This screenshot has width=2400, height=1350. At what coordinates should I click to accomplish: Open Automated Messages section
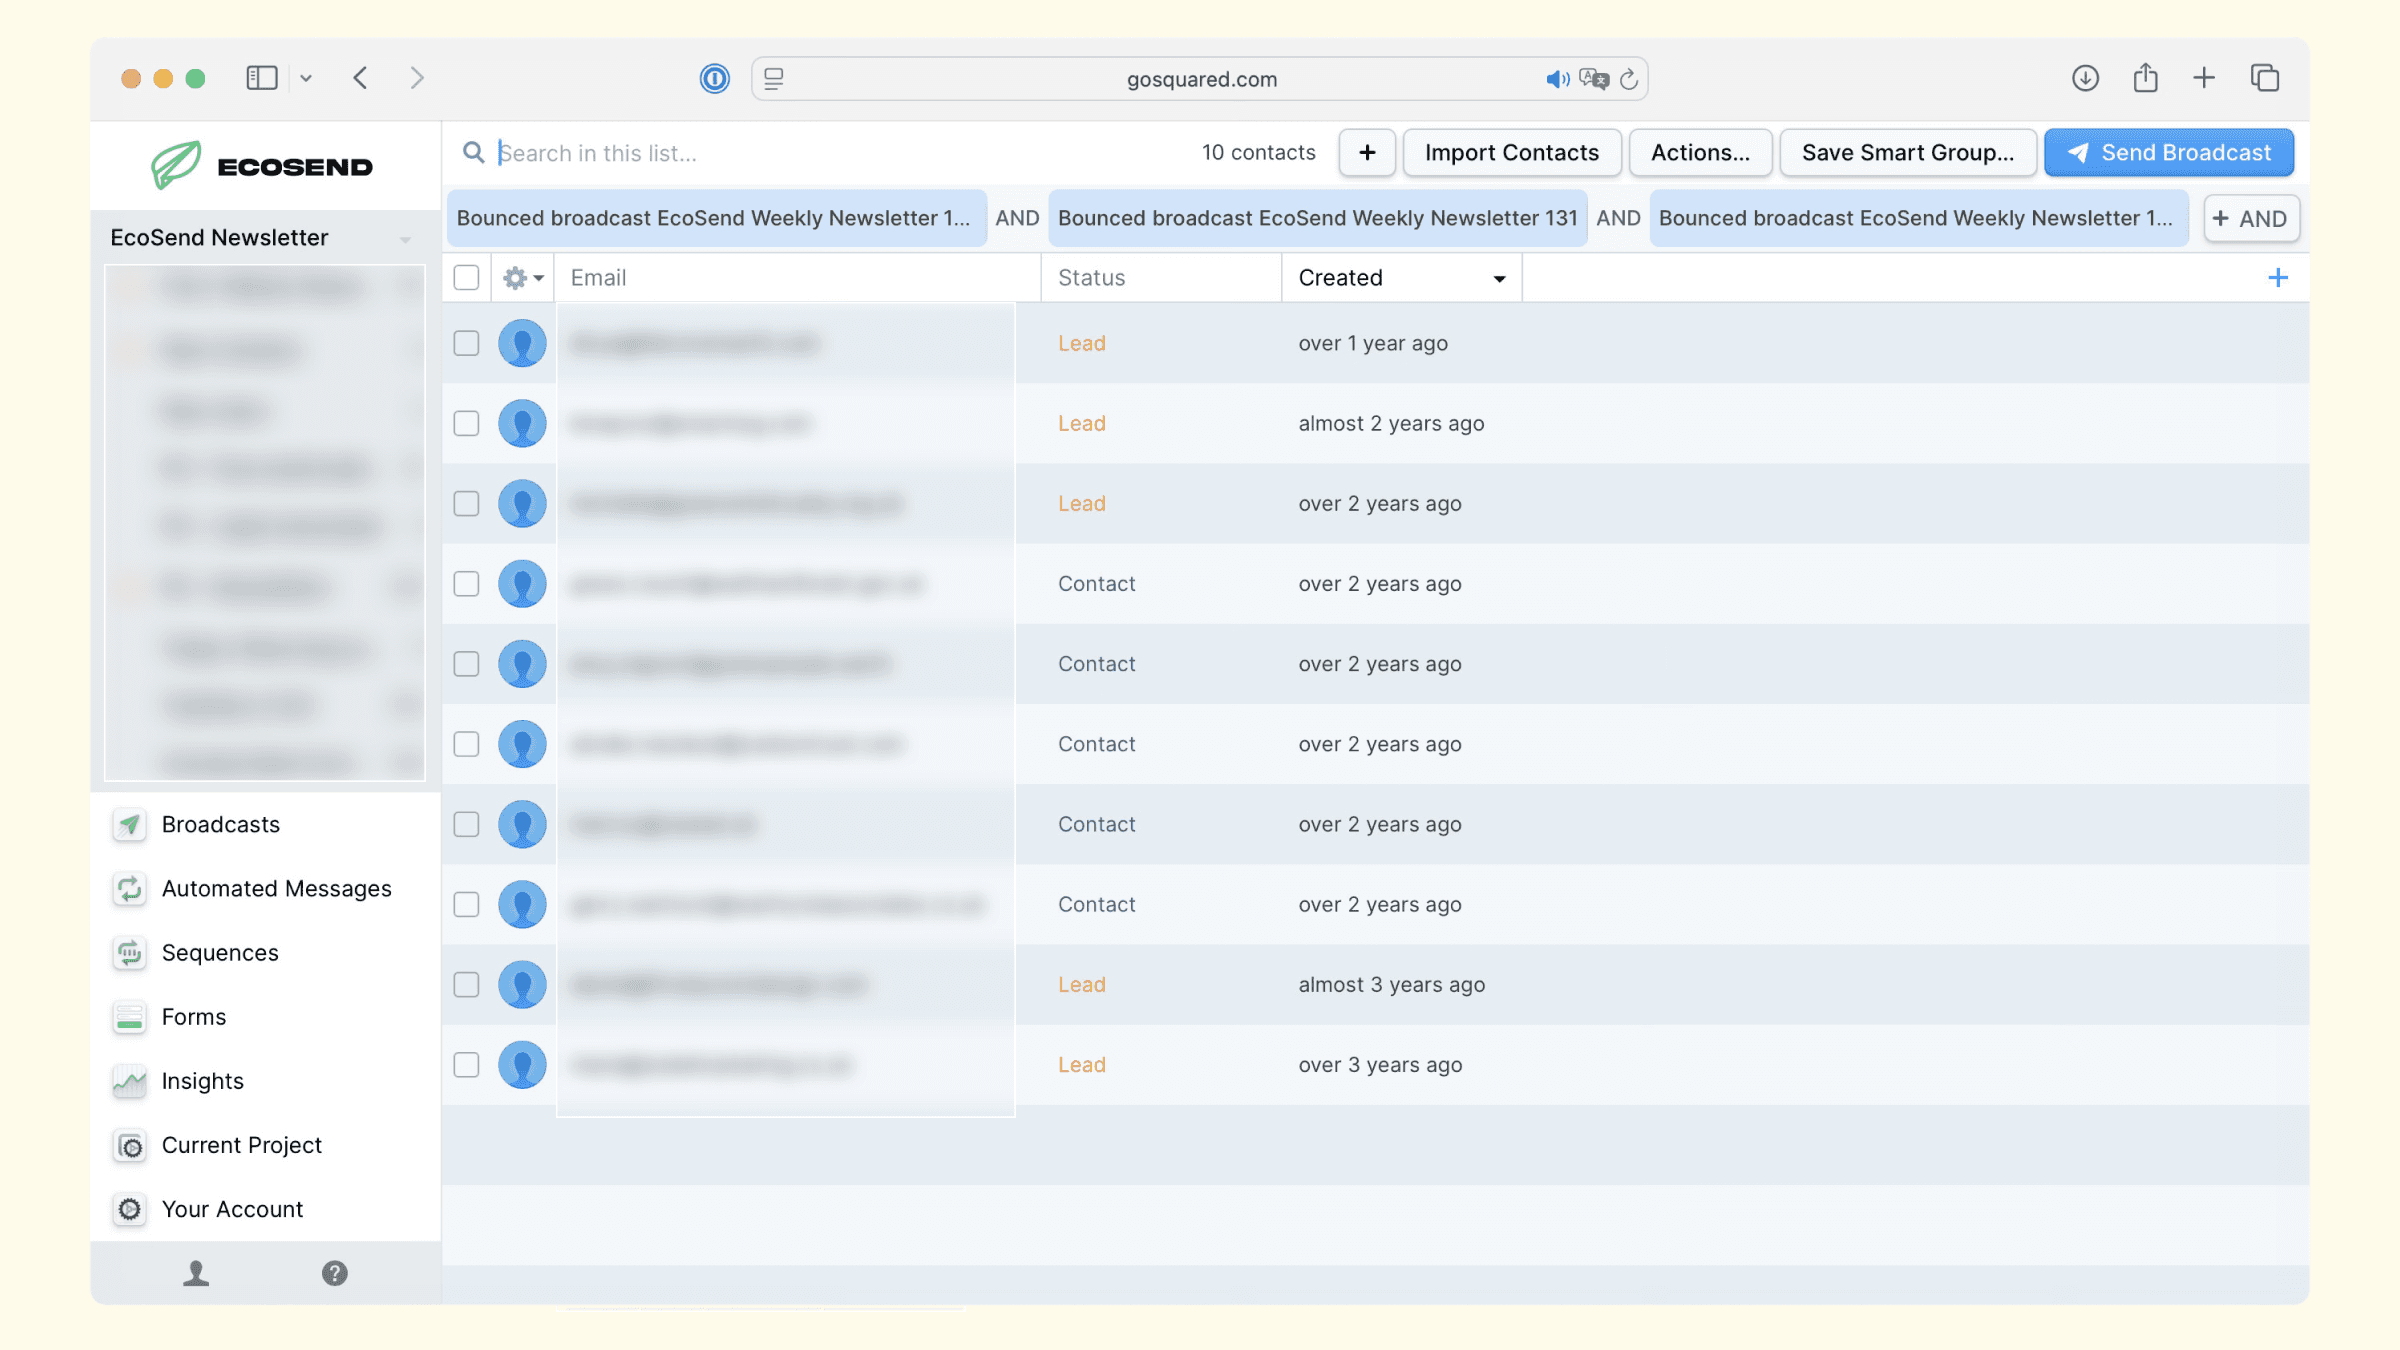[x=276, y=888]
